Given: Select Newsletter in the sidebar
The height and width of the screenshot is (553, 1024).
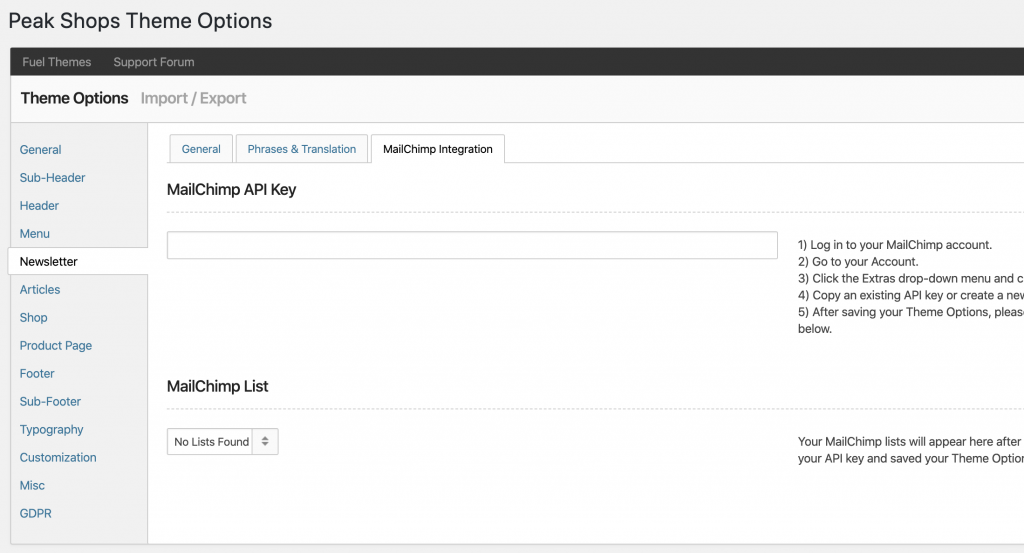Looking at the screenshot, I should (78, 261).
